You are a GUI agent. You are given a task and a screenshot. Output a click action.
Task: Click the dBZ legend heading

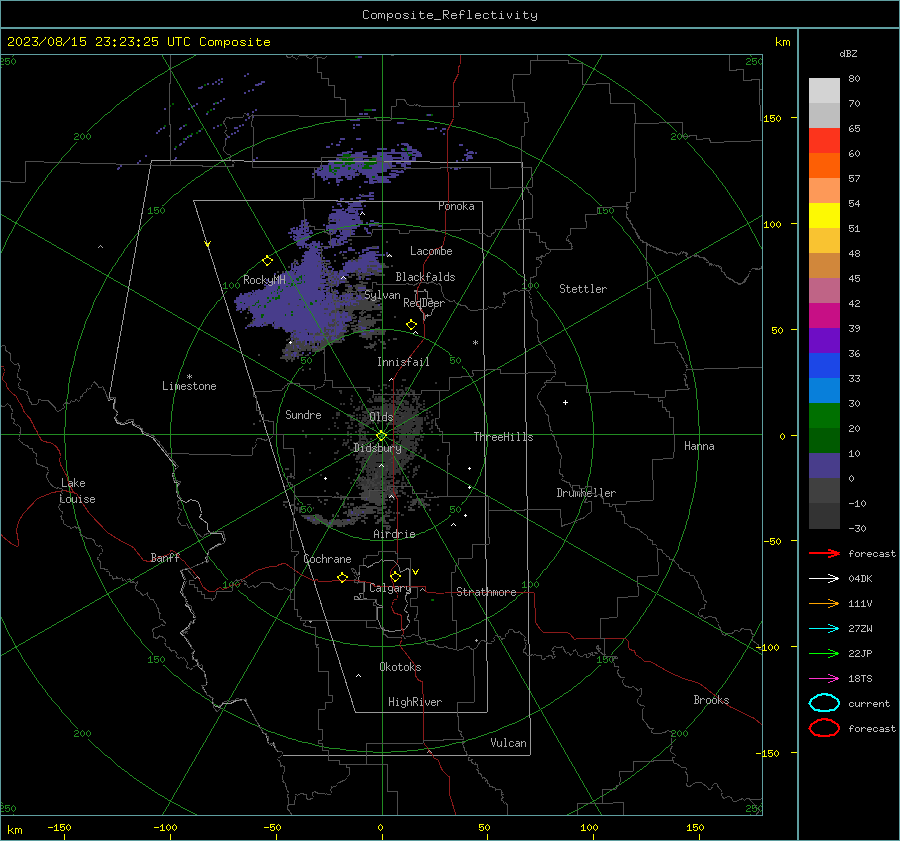pos(848,53)
